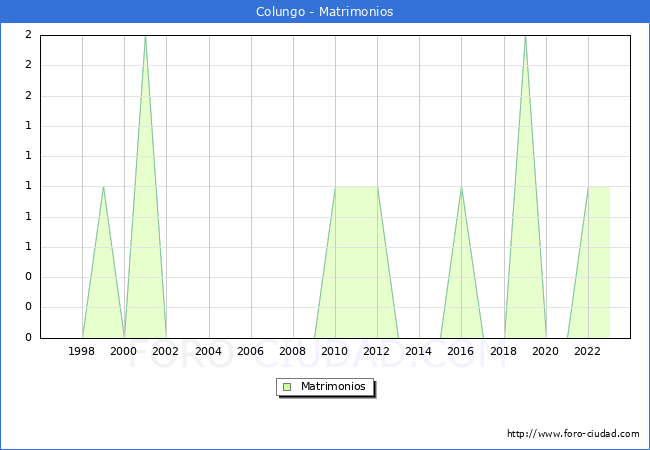Click the filled plateau area between 2010 and 2012
This screenshot has width=650, height=450.
point(356,260)
